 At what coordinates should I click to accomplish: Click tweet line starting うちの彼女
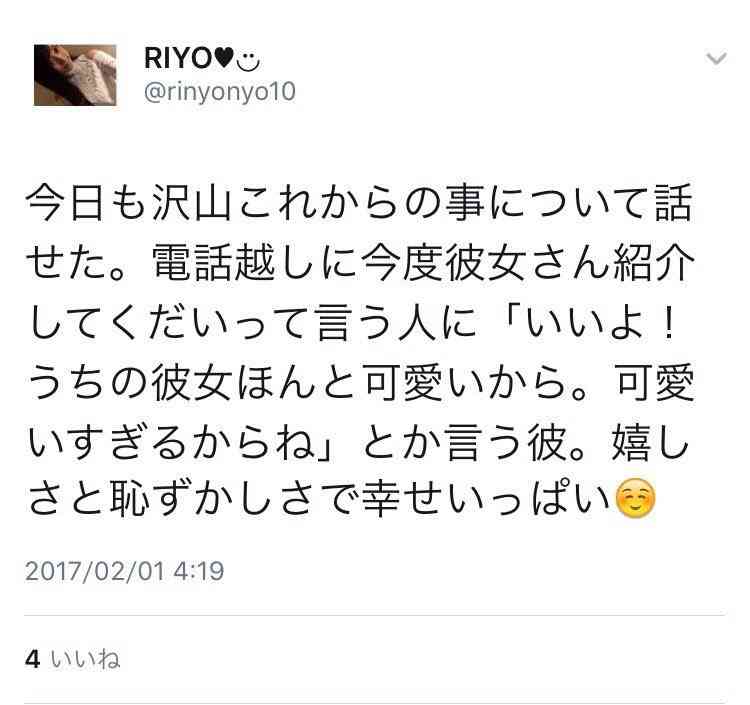[361, 382]
